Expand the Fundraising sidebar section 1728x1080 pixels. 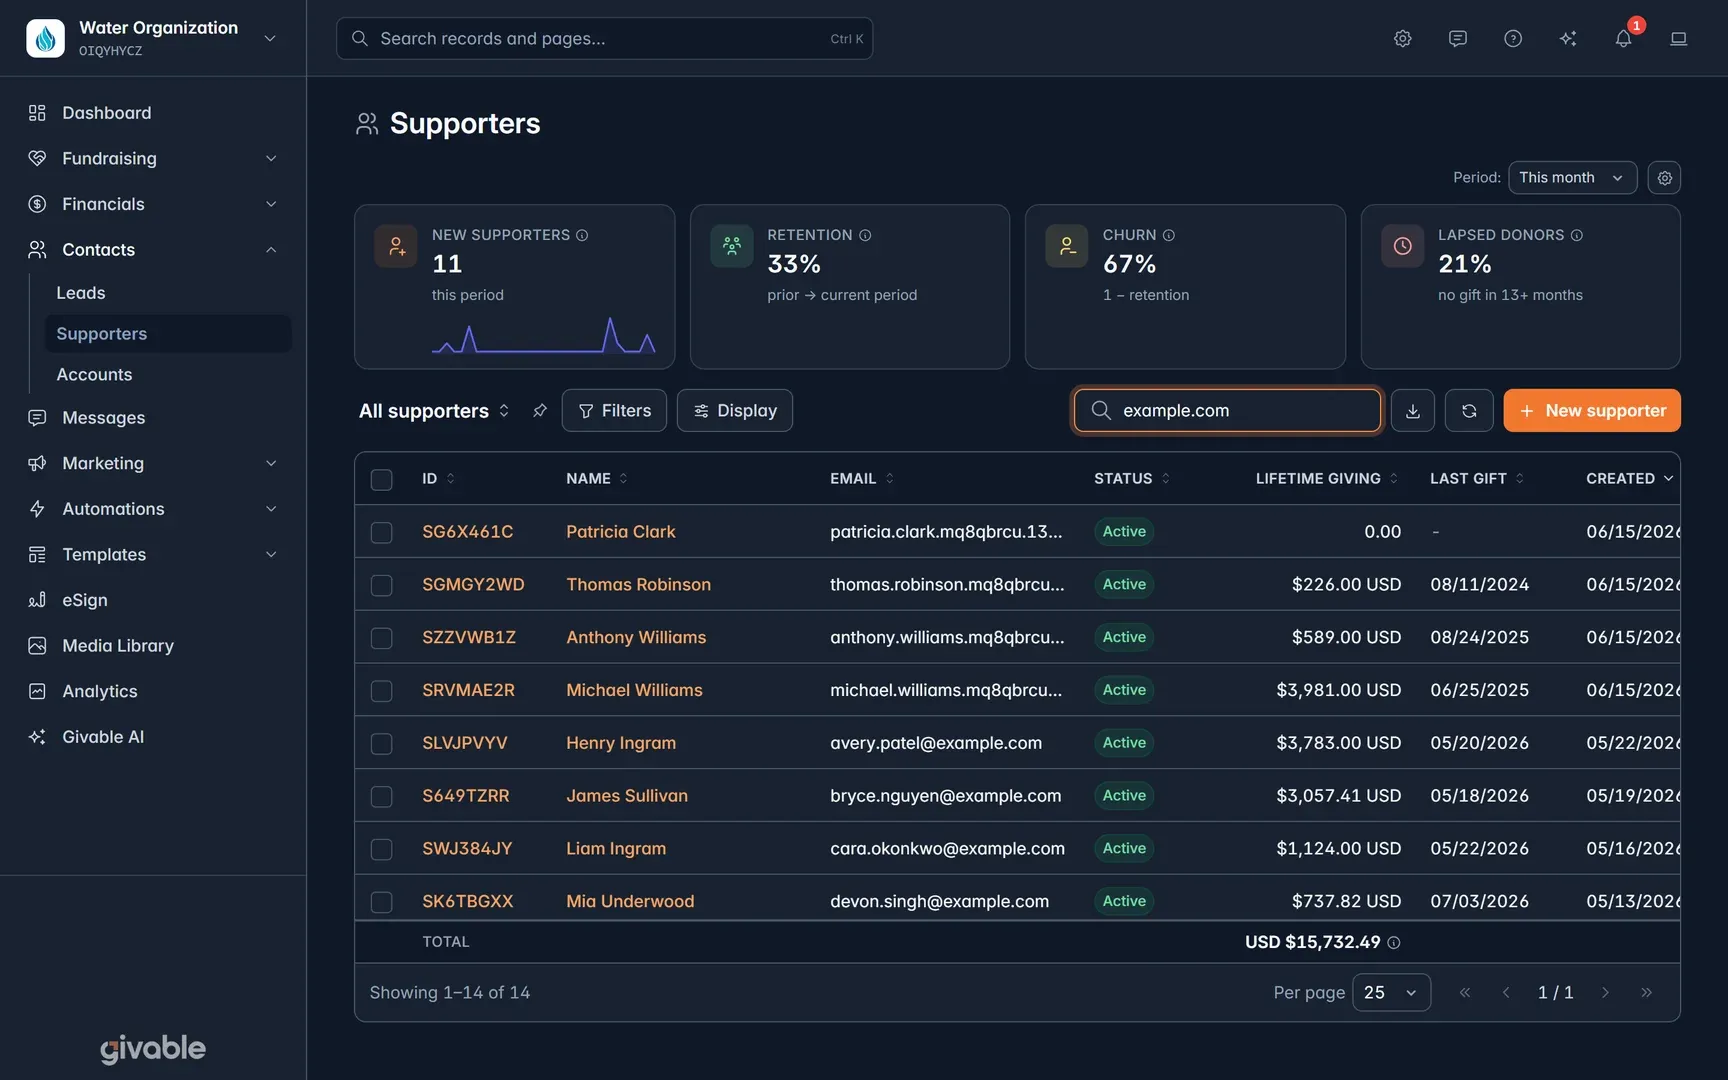(153, 159)
